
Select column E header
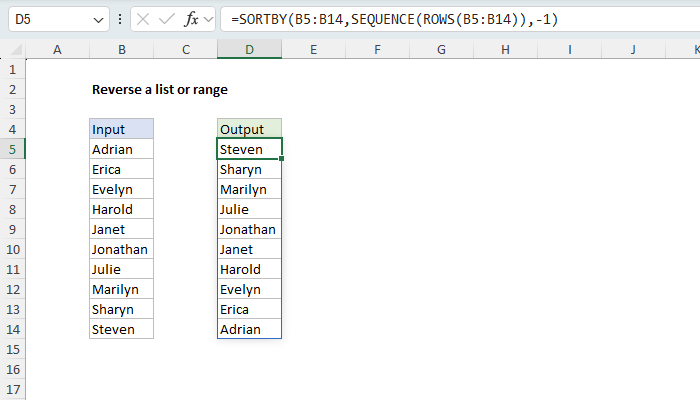coord(313,50)
